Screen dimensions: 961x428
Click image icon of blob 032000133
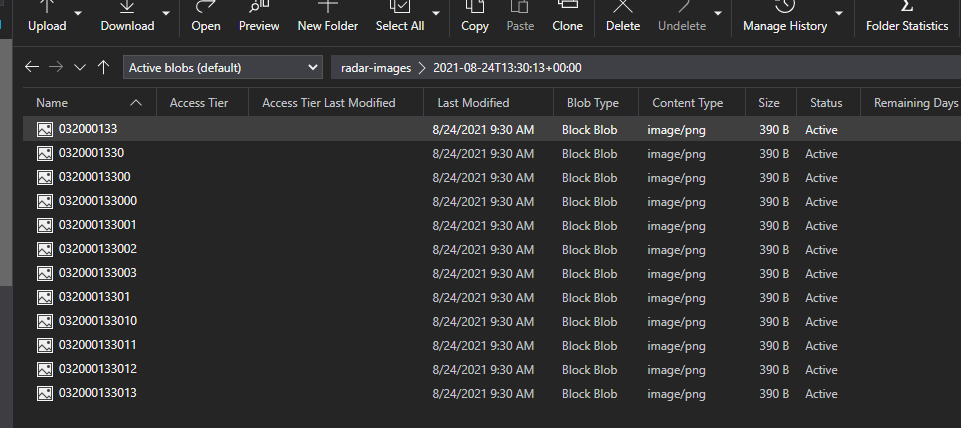(45, 129)
